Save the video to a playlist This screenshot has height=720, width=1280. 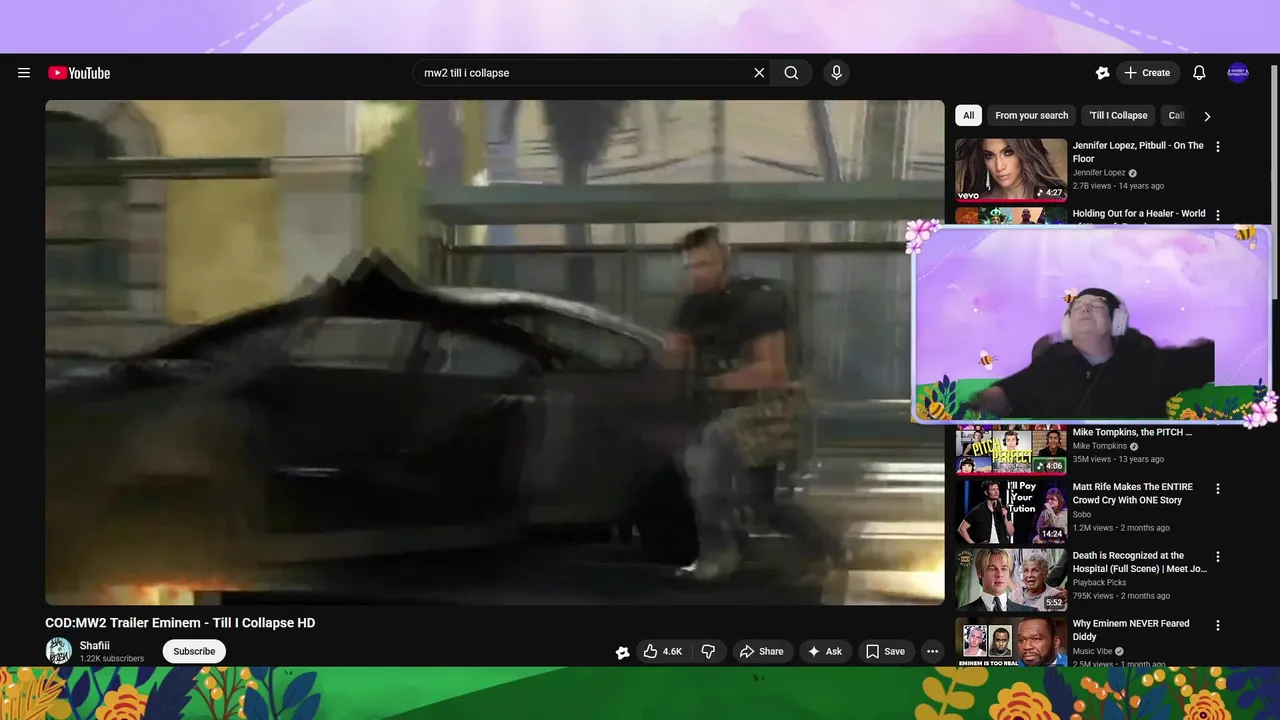point(885,651)
